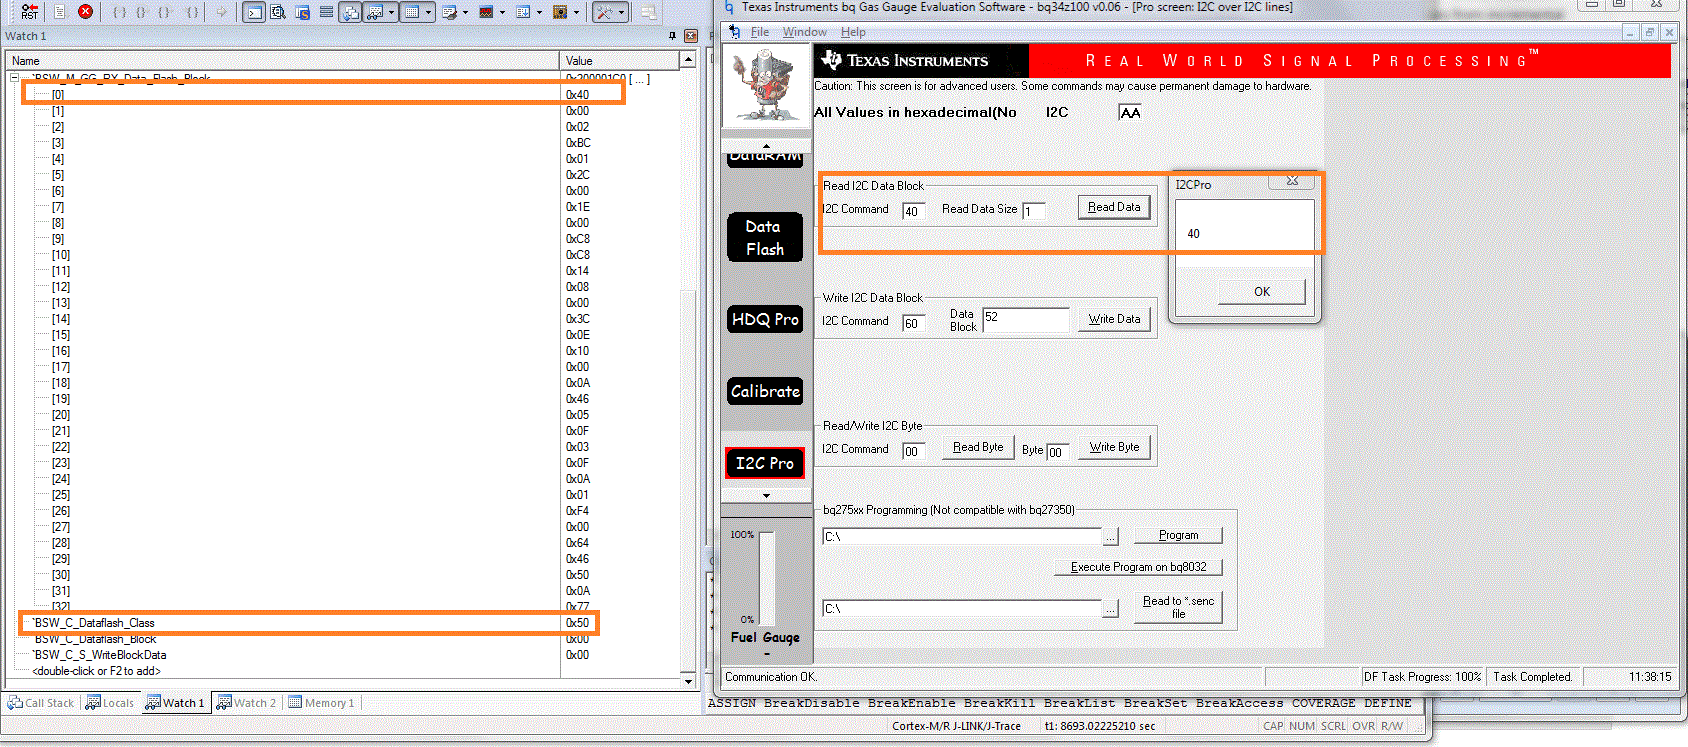Open the serial windows dropdown arrow
The image size is (1688, 747).
point(465,12)
